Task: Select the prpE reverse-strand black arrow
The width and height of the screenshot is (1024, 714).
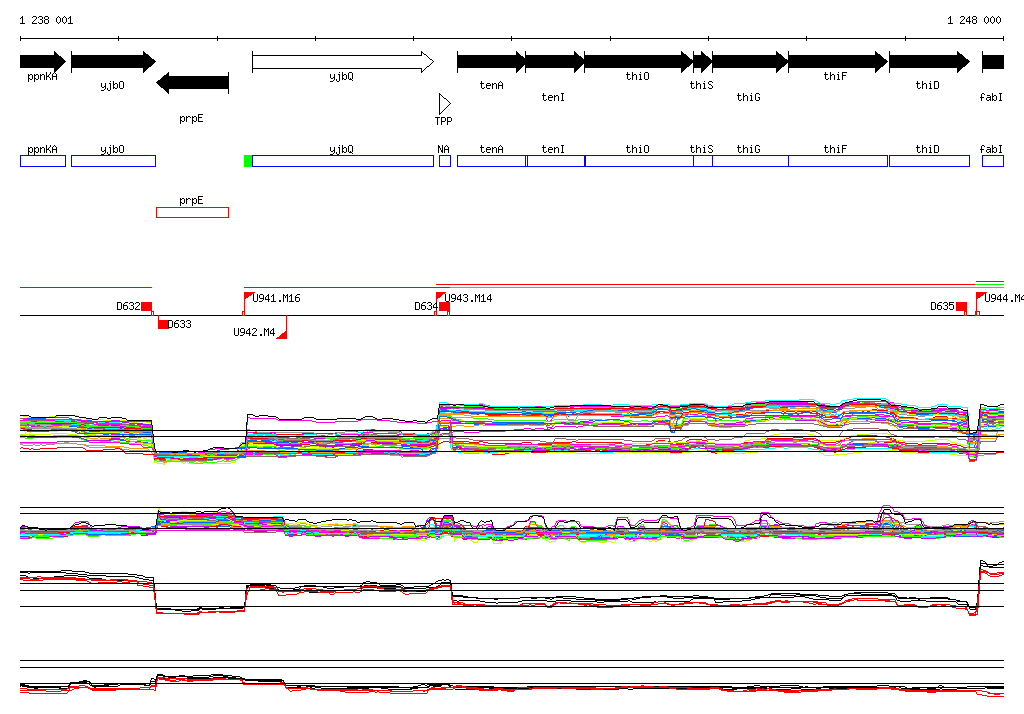Action: click(x=193, y=83)
